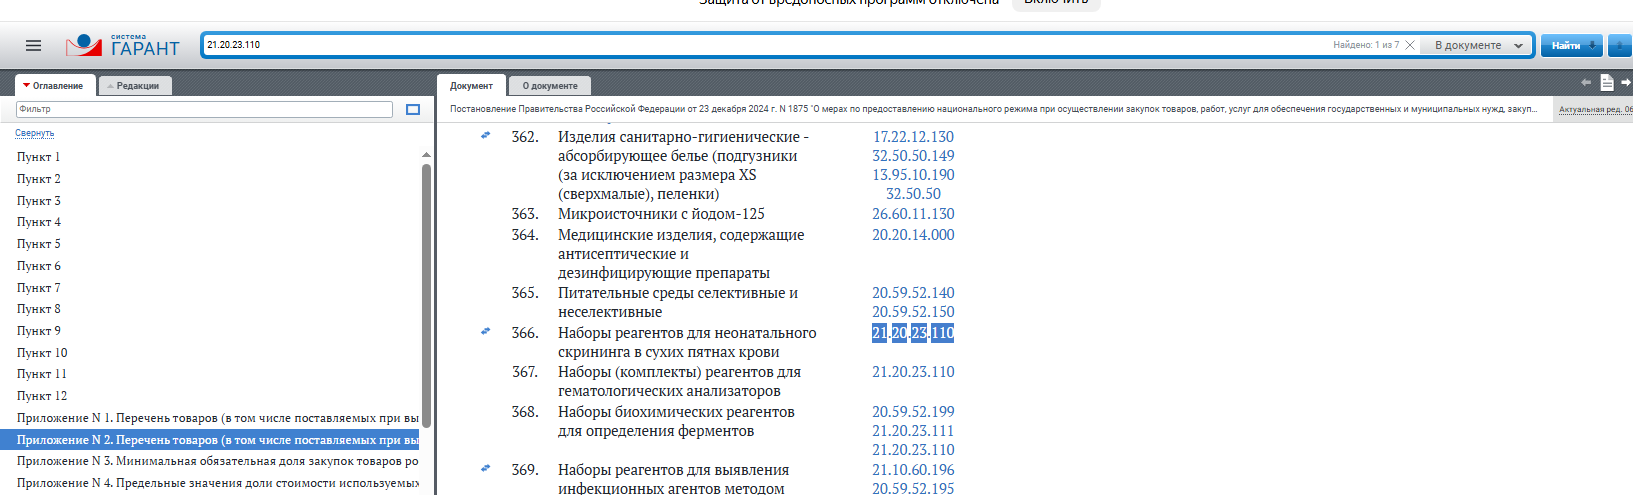Image resolution: width=1633 pixels, height=495 pixels.
Task: Select Пункт 4 in the contents tree
Action: pyautogui.click(x=39, y=222)
